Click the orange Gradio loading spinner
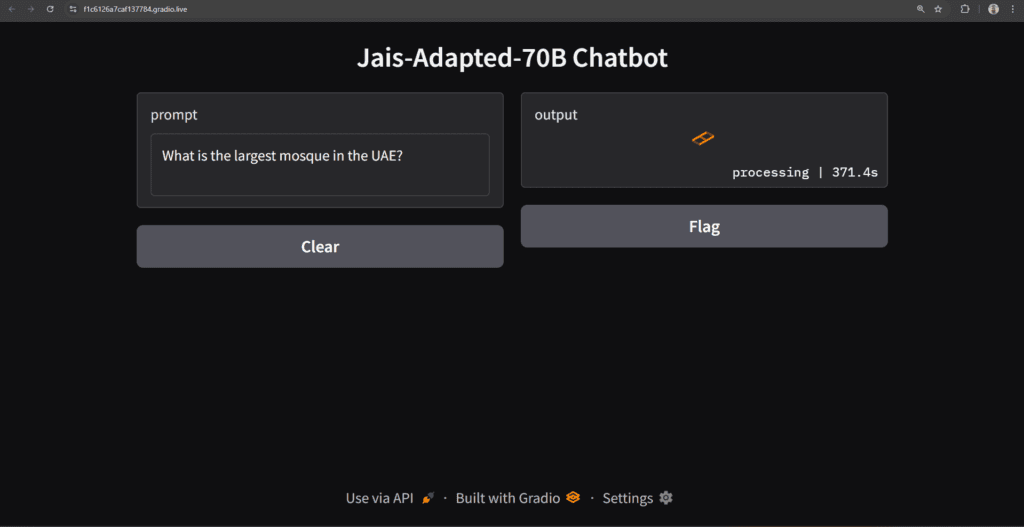The height and width of the screenshot is (527, 1024). 703,138
